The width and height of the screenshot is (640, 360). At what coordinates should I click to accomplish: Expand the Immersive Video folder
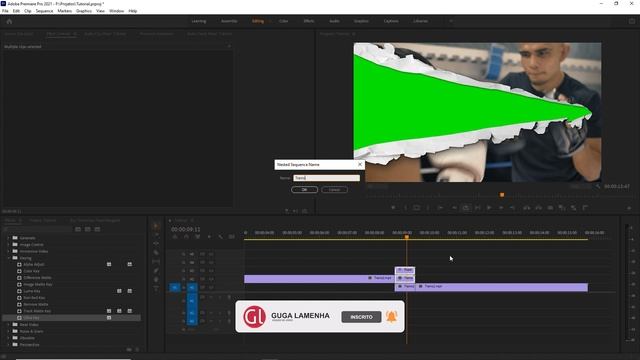tap(8, 251)
